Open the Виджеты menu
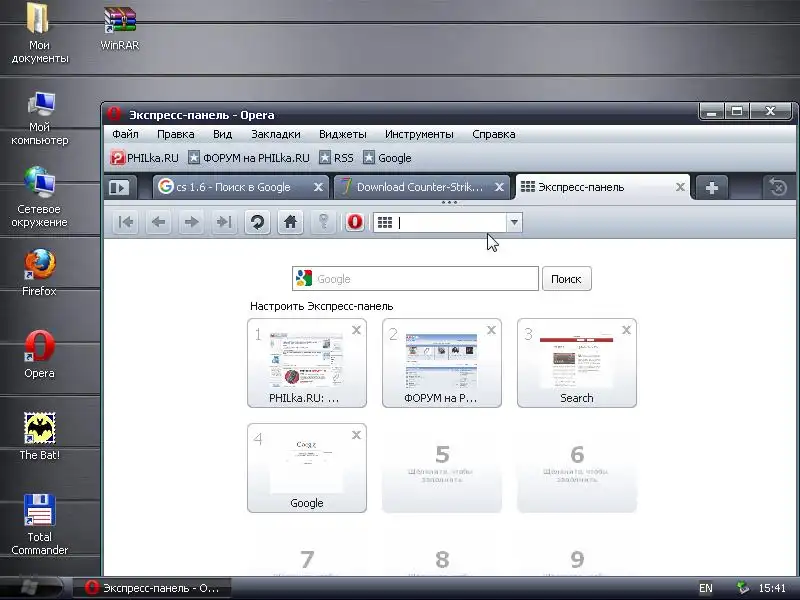 [x=342, y=134]
